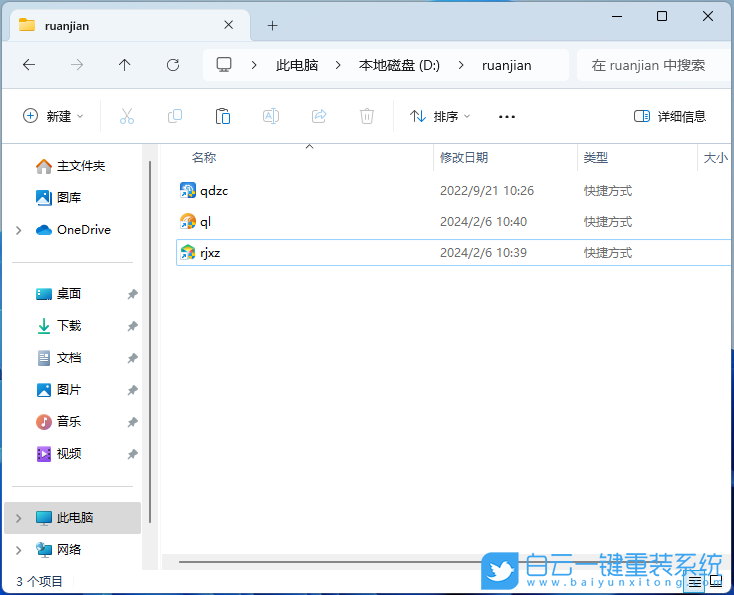
Task: Click the computer icon in address bar
Action: click(224, 65)
